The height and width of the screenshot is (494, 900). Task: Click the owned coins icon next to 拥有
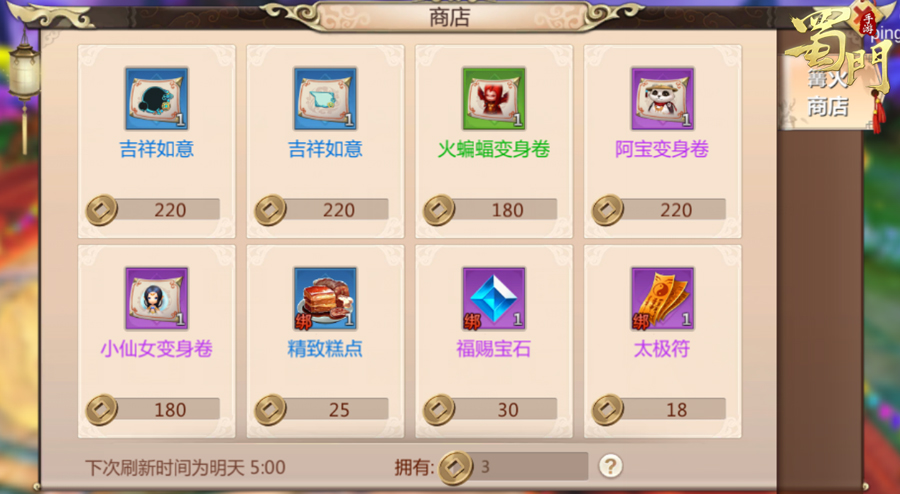[x=456, y=467]
